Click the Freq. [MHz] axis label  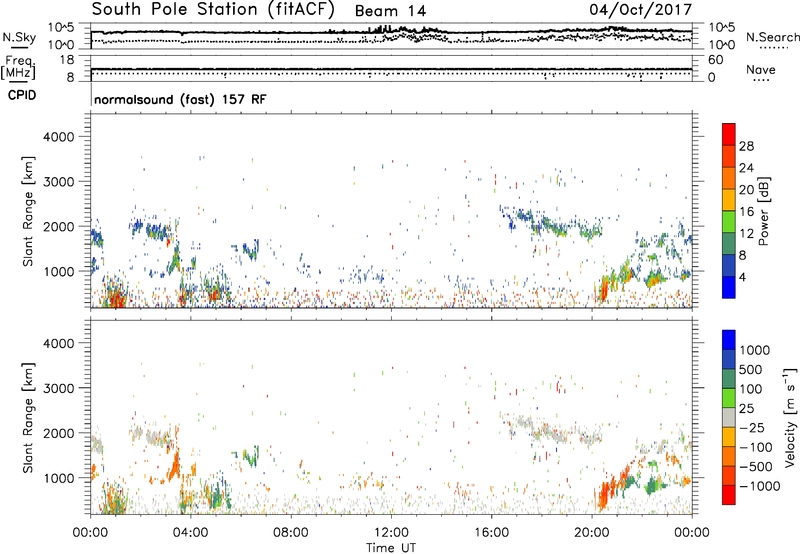point(18,67)
